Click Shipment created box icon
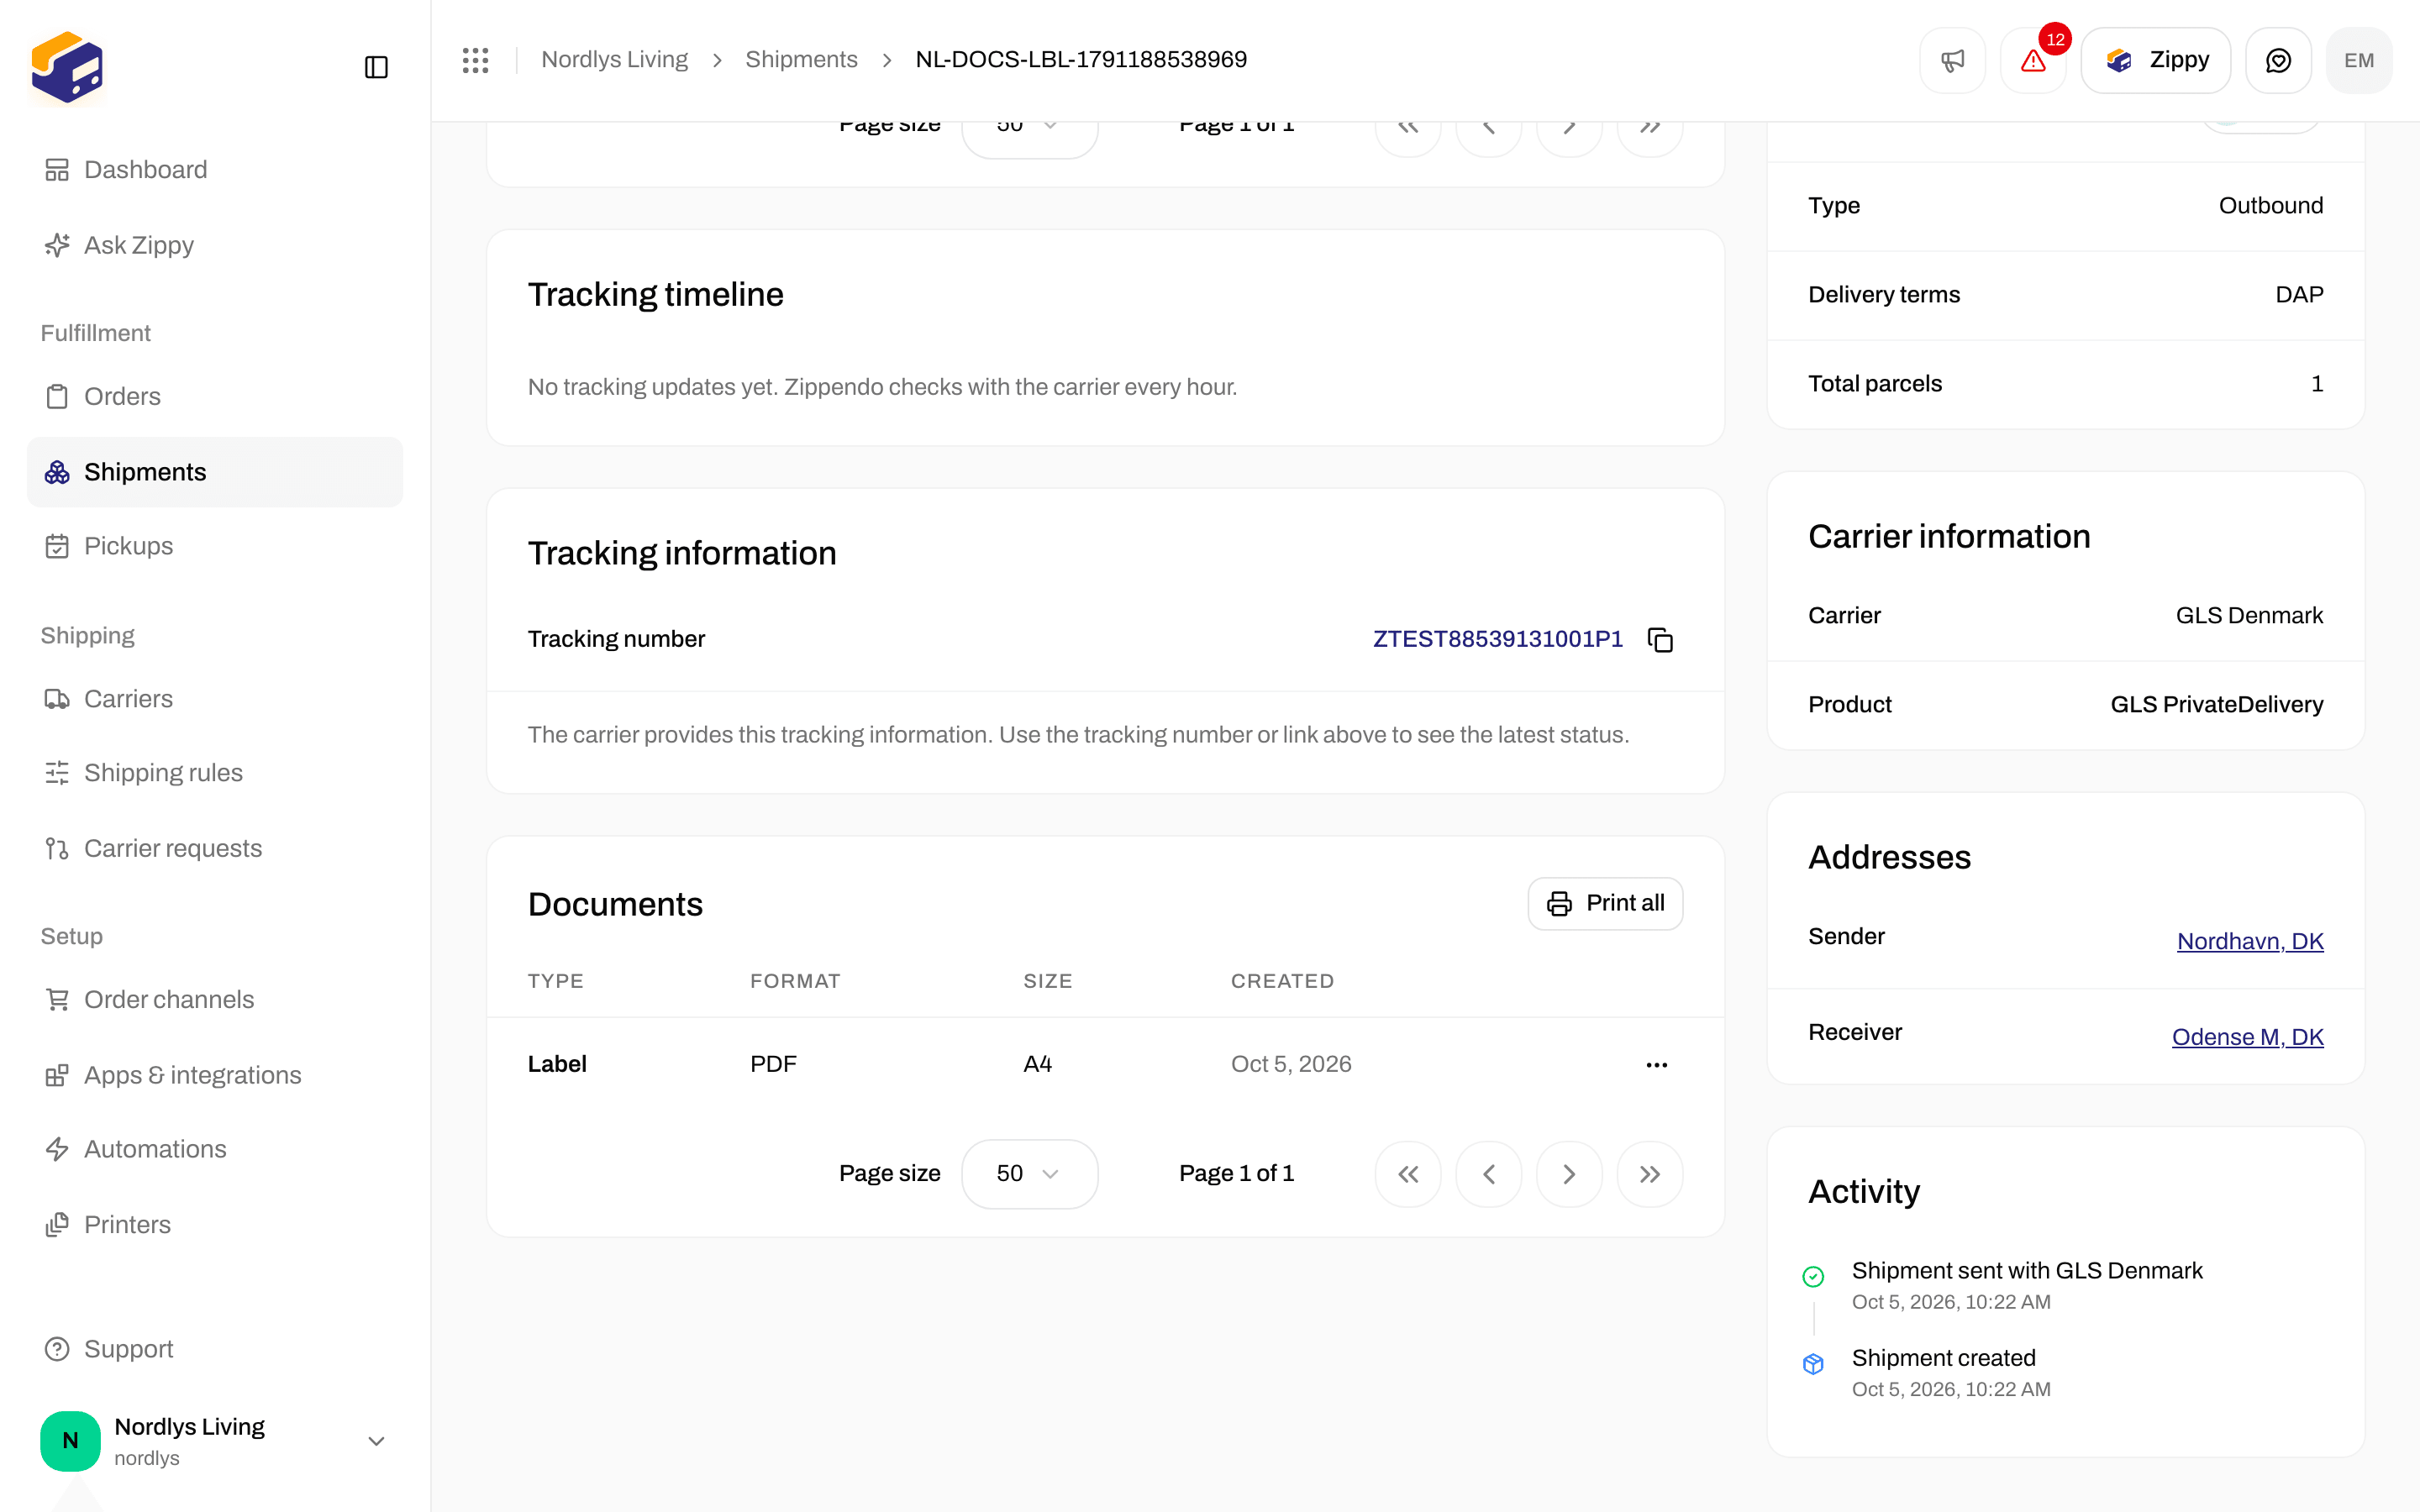Viewport: 2420px width, 1512px height. click(1813, 1364)
